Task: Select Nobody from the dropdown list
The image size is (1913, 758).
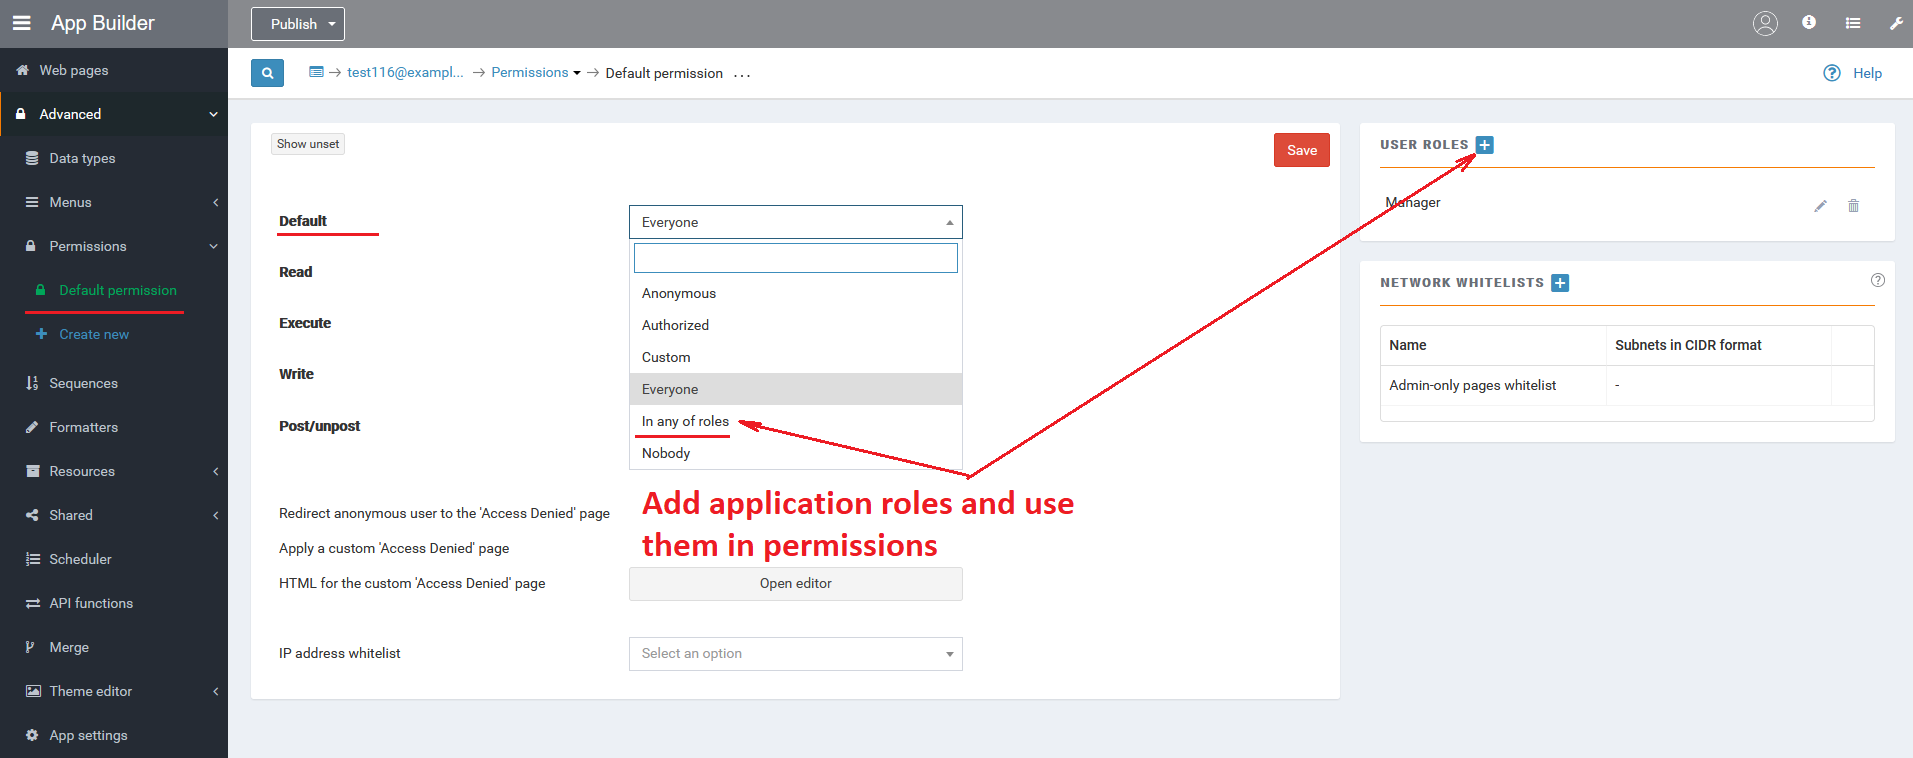Action: click(796, 453)
